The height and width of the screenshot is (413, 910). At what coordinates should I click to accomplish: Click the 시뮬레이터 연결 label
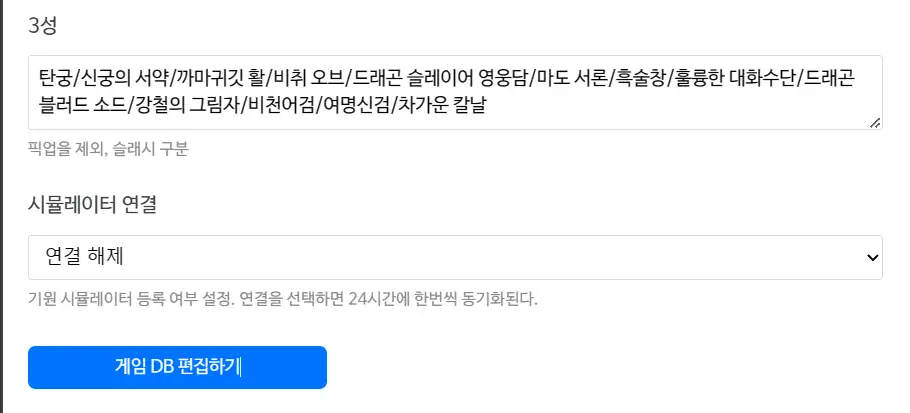(x=93, y=205)
